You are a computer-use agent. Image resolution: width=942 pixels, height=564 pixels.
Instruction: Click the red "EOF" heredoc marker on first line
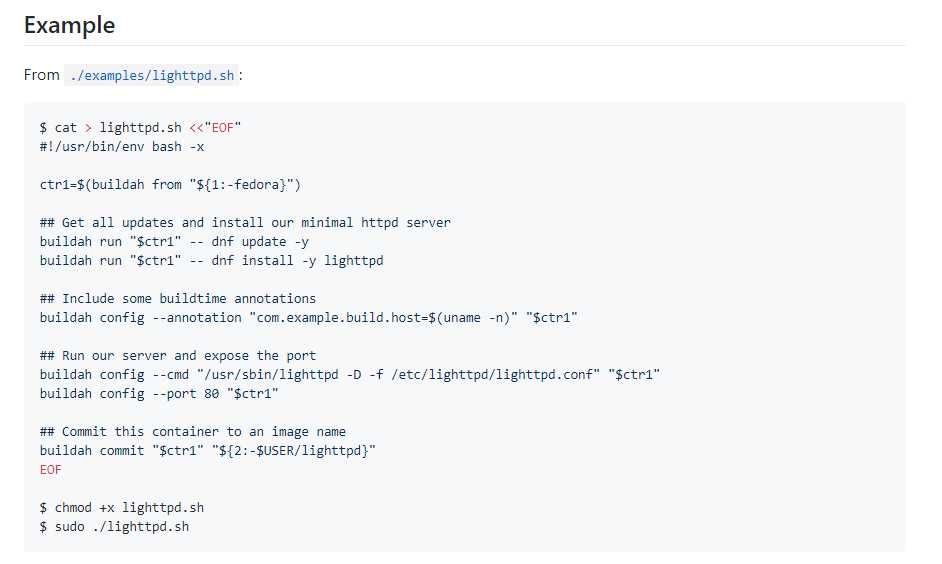point(222,127)
